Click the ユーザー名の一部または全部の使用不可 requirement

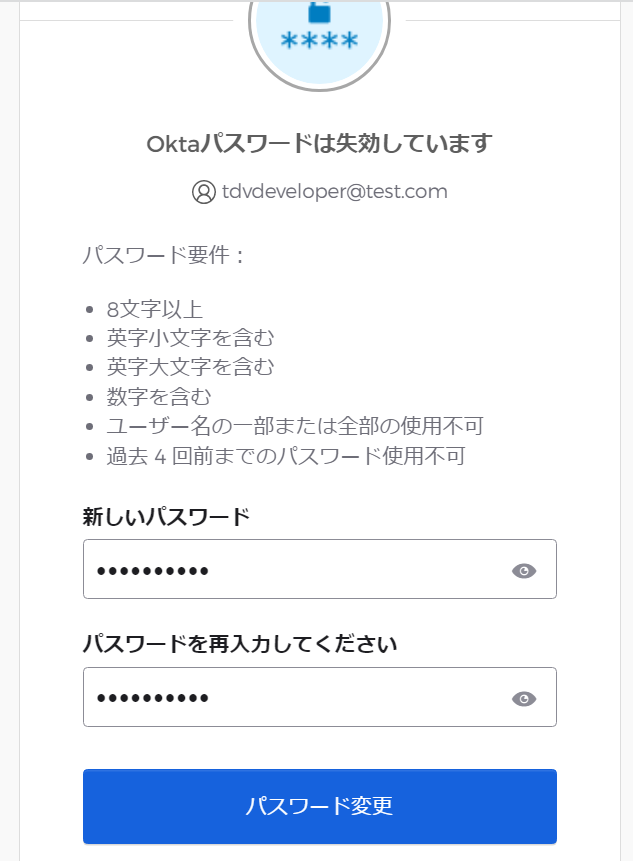tap(295, 426)
